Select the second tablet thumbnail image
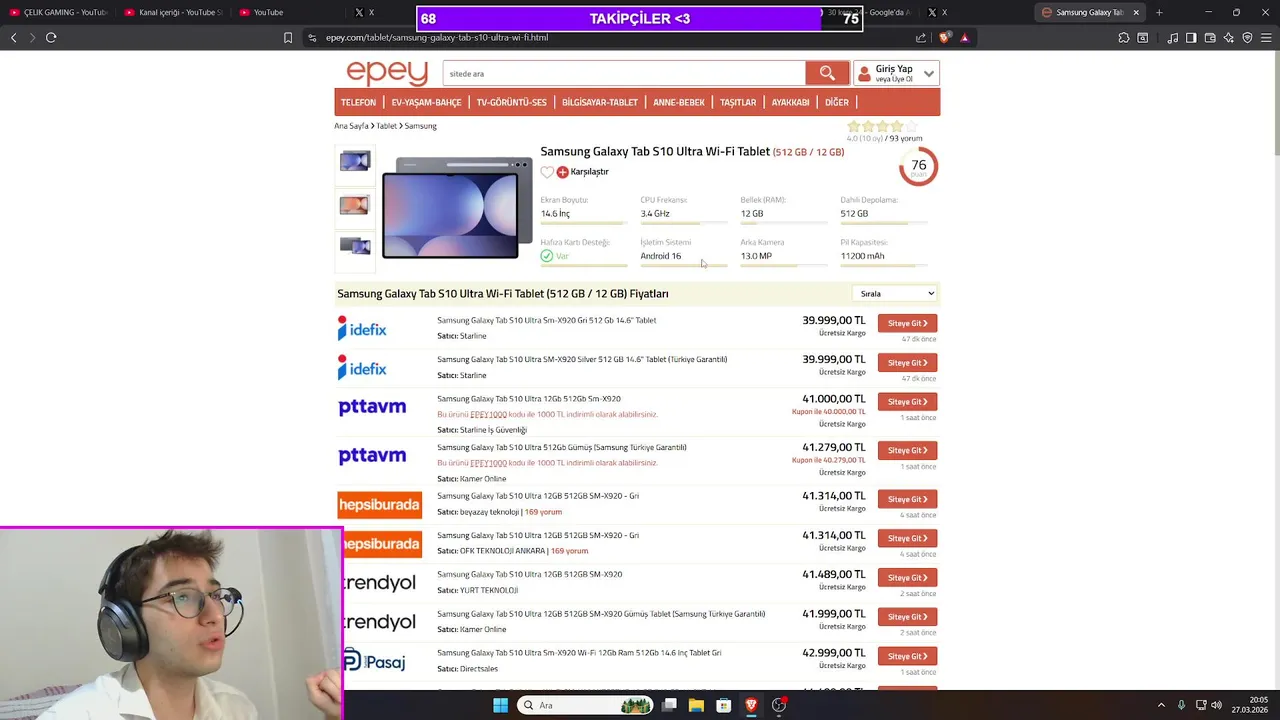1280x720 pixels. tap(355, 206)
